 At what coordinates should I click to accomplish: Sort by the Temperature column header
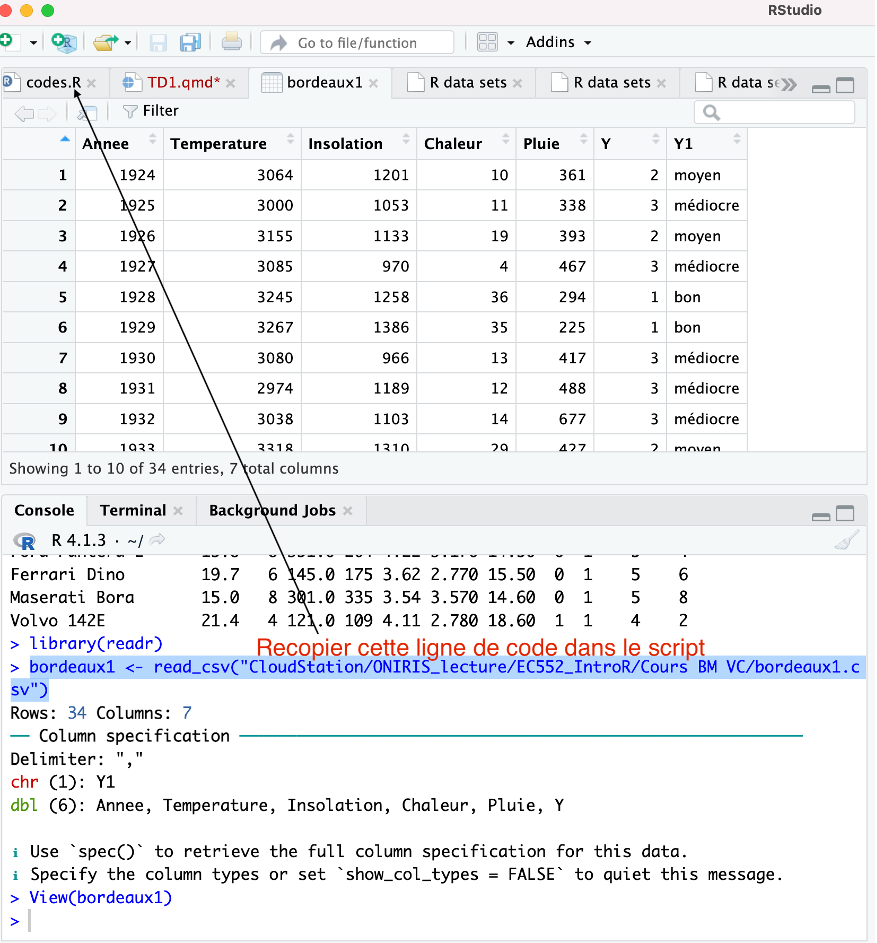click(232, 144)
